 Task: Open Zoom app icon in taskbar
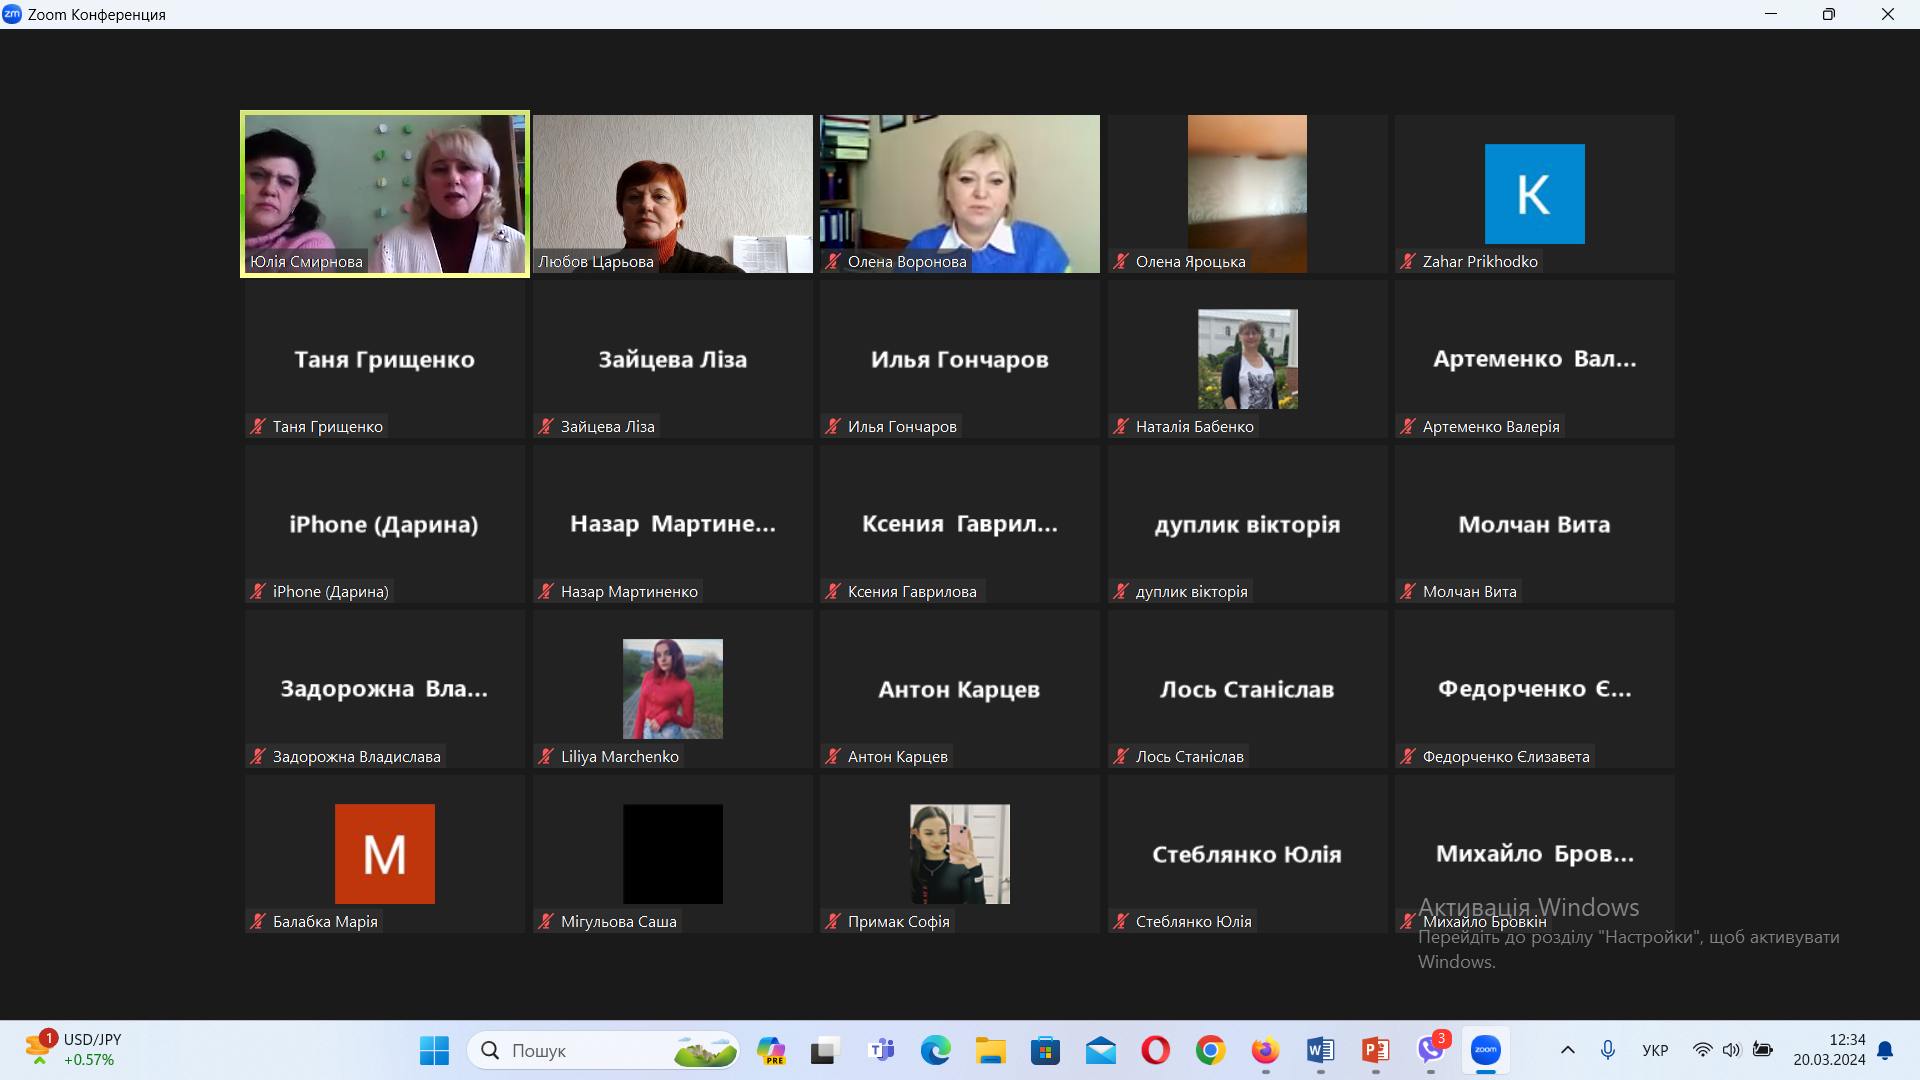[1485, 1050]
